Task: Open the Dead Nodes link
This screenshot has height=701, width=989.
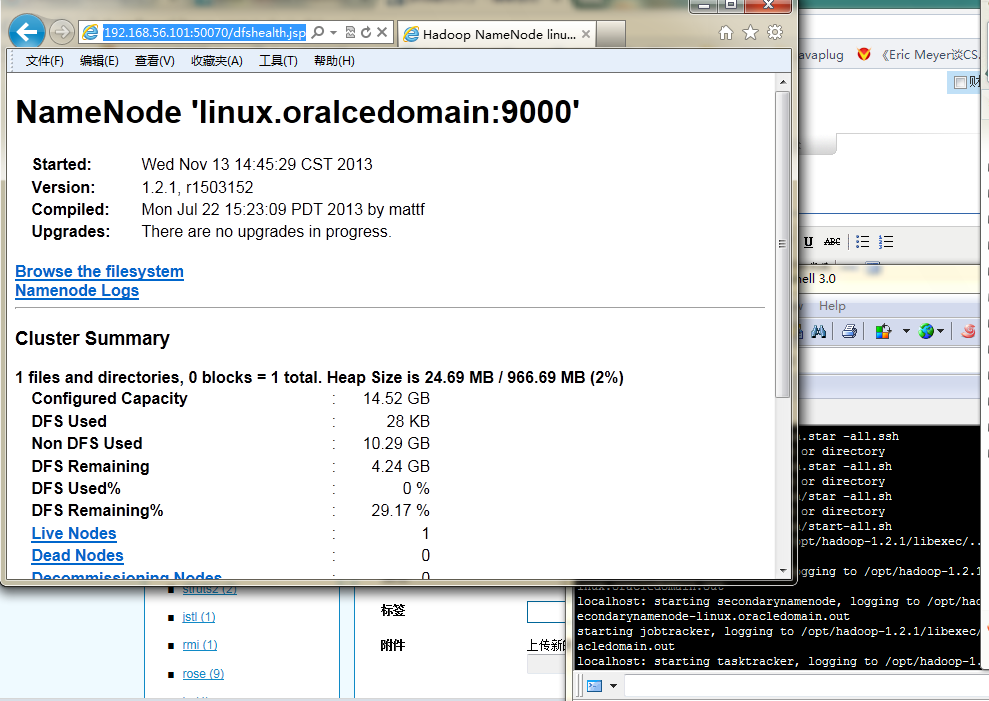Action: tap(78, 555)
